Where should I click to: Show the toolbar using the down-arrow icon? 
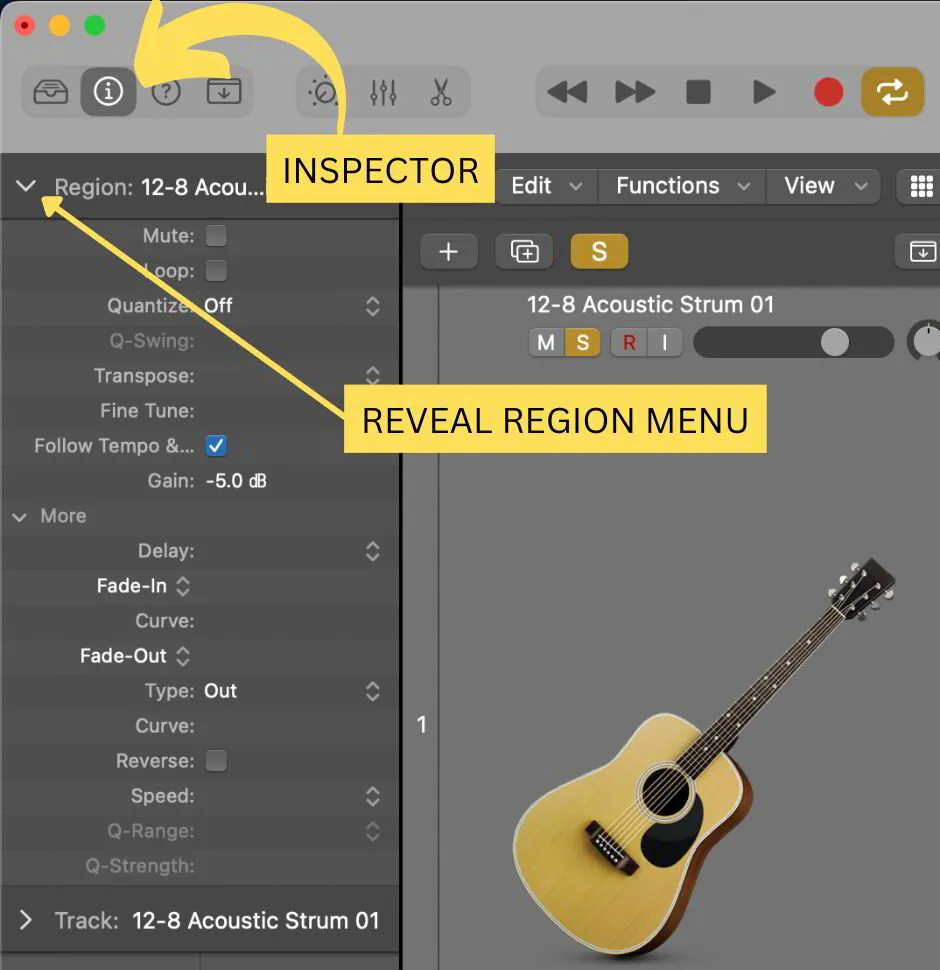224,91
